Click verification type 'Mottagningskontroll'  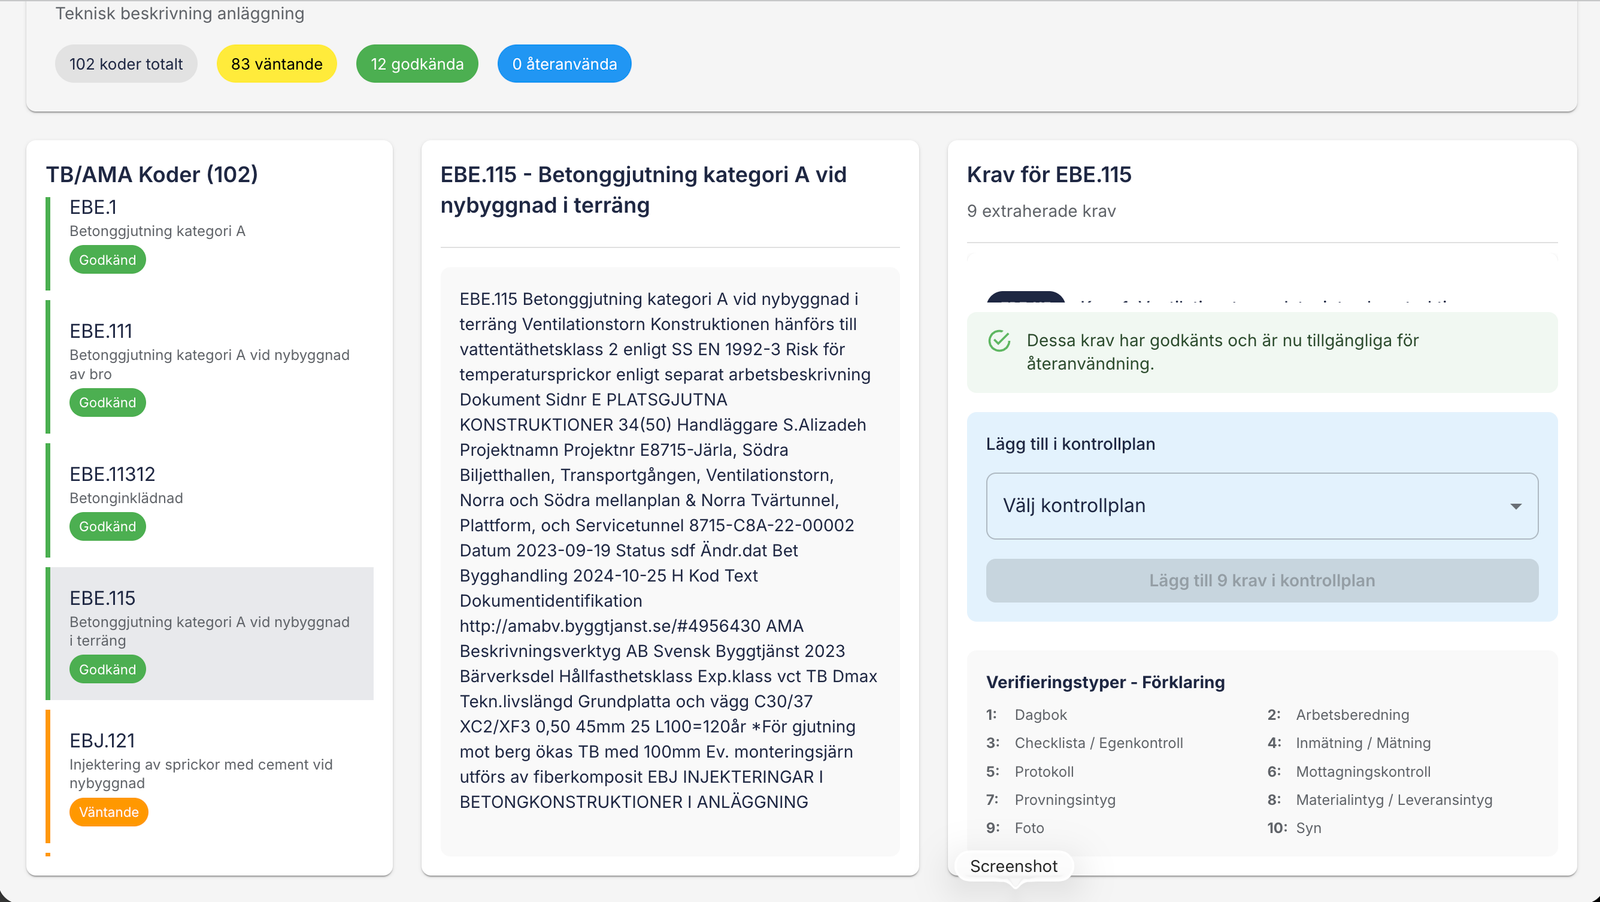coord(1363,772)
